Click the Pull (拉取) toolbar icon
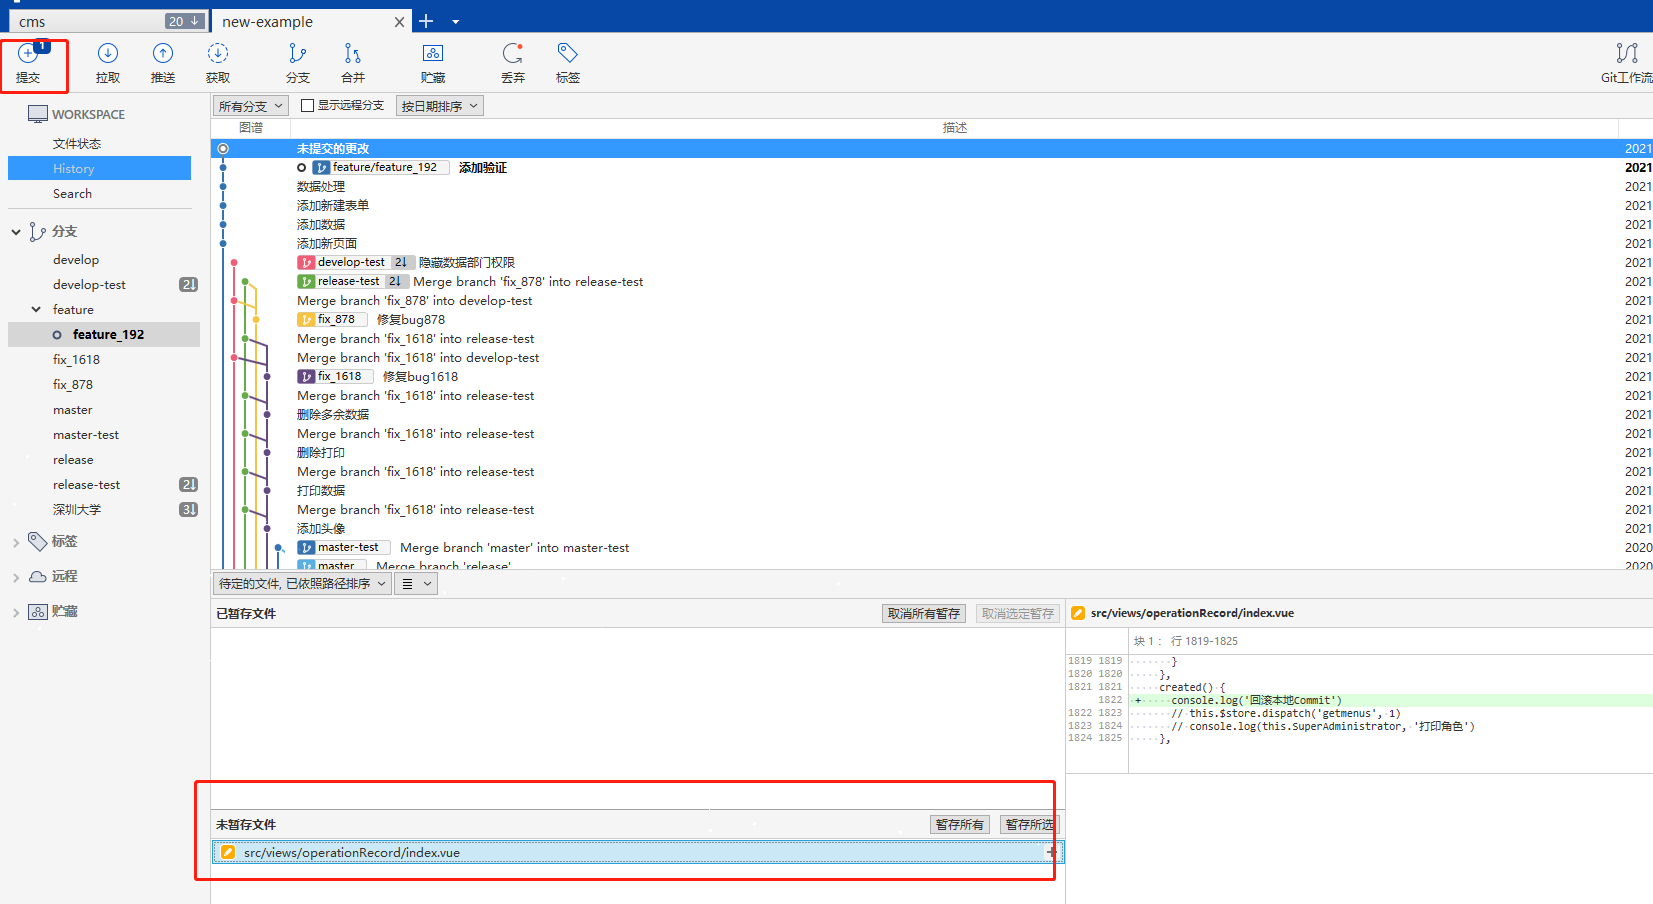1653x904 pixels. click(108, 62)
